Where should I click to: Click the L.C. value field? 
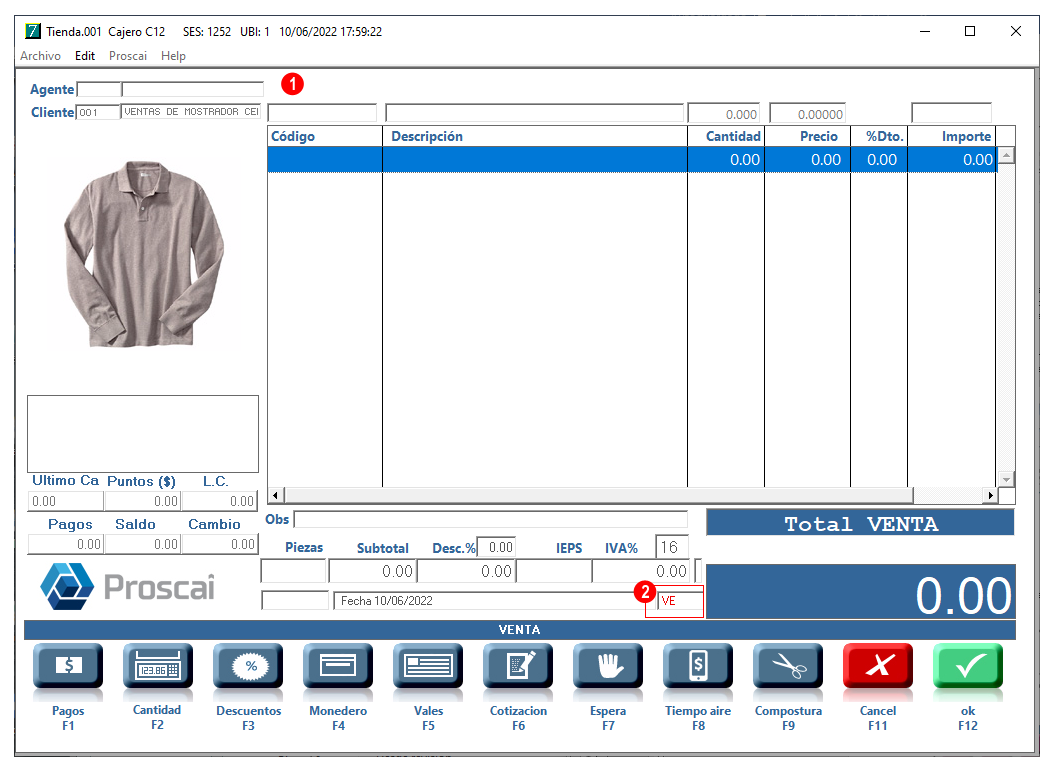pos(220,501)
